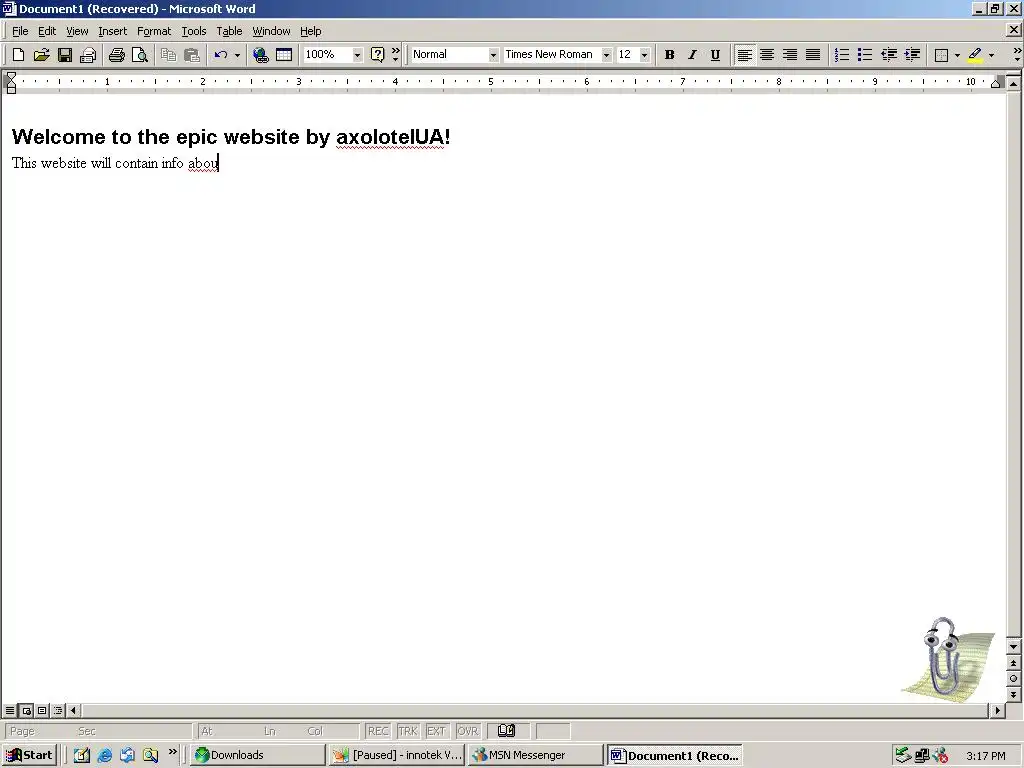Screen dimensions: 1024x768
Task: Open the Edit menu
Action: [47, 31]
